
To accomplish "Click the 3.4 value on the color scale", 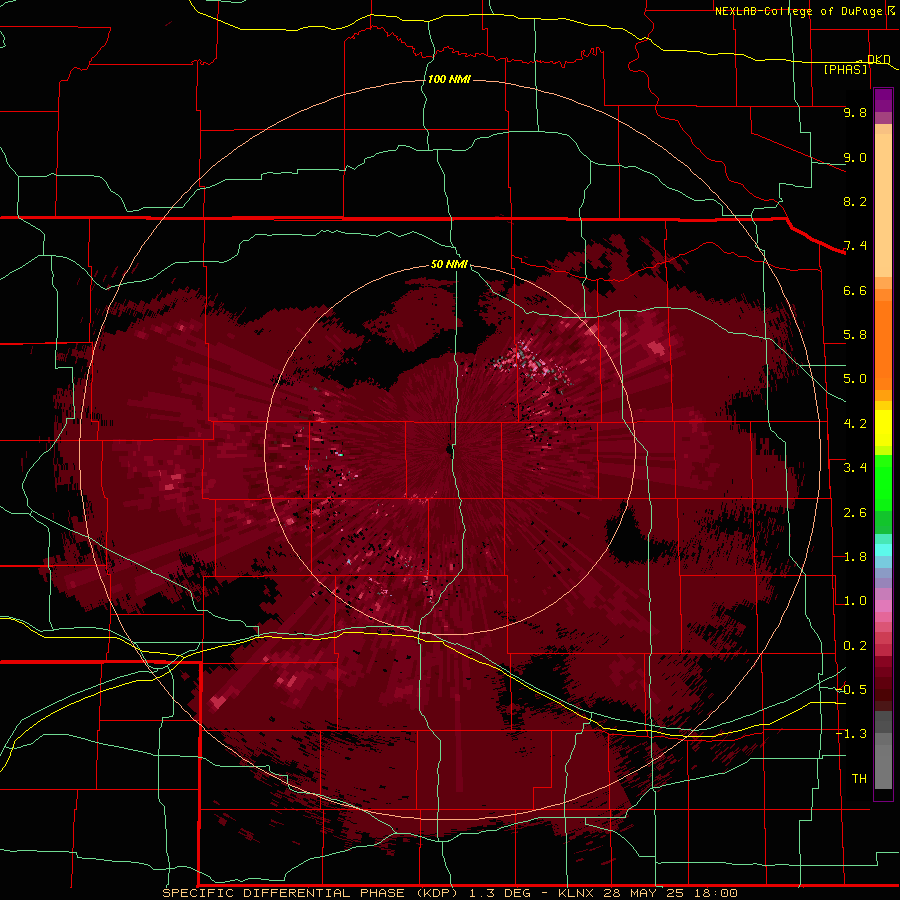I will tap(855, 468).
